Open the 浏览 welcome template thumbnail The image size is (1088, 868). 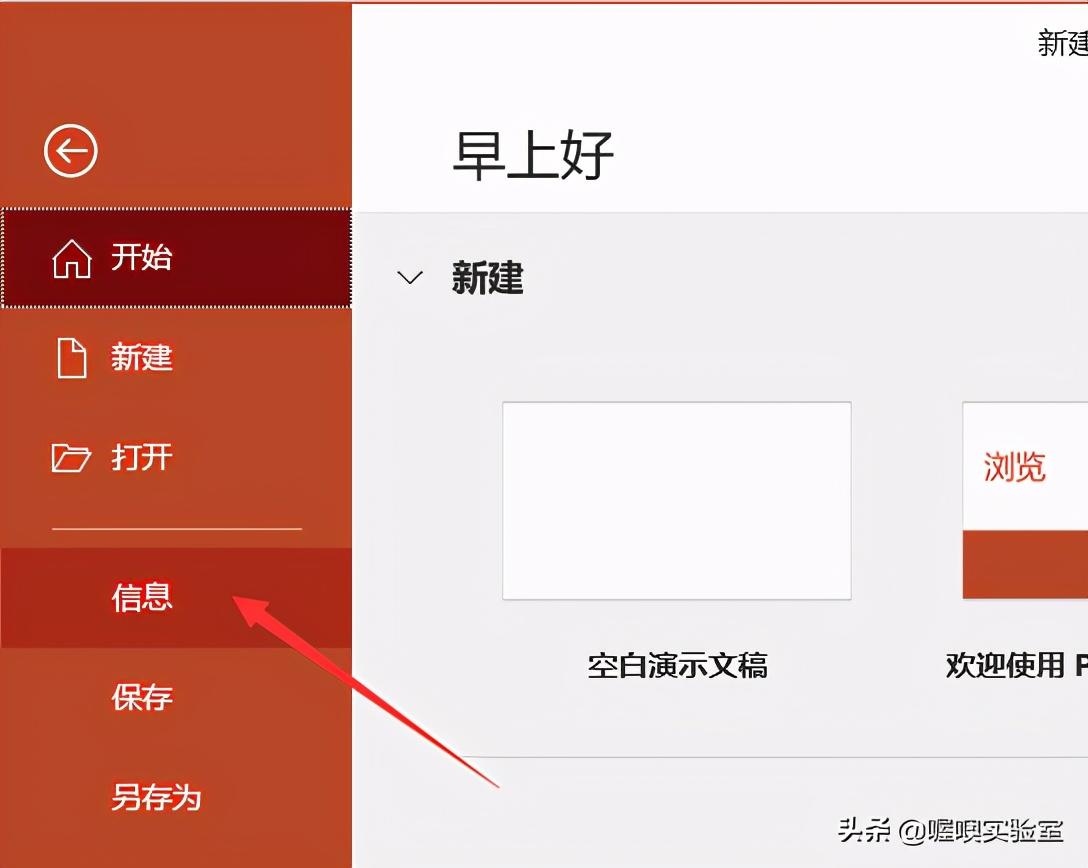pyautogui.click(x=1025, y=500)
